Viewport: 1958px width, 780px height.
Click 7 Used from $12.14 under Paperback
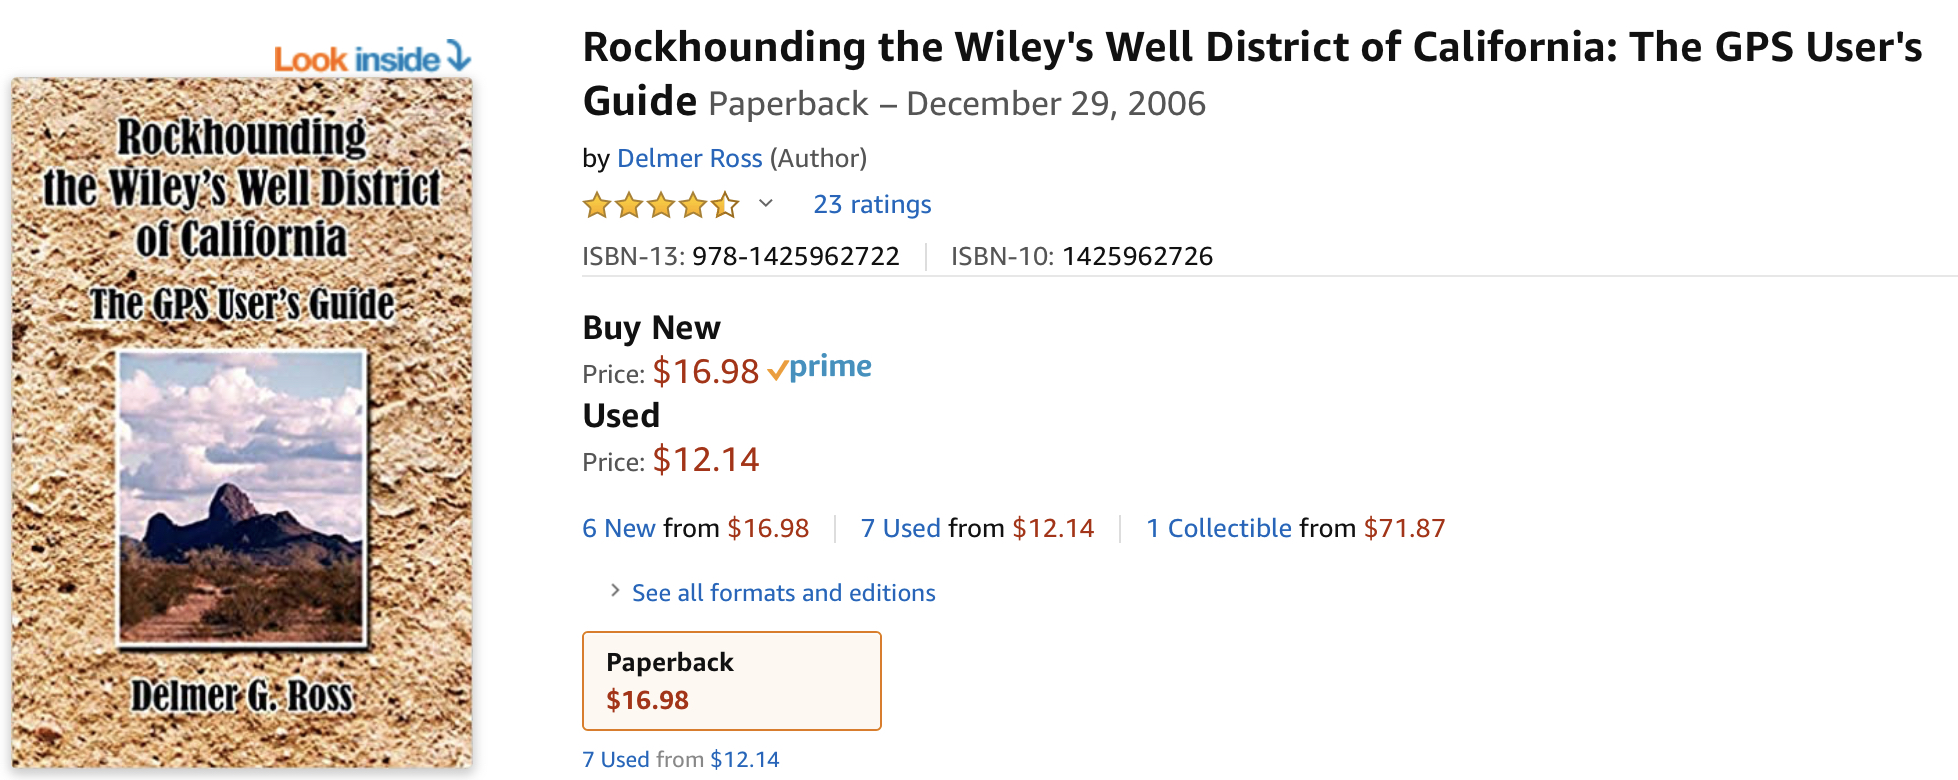coord(680,759)
